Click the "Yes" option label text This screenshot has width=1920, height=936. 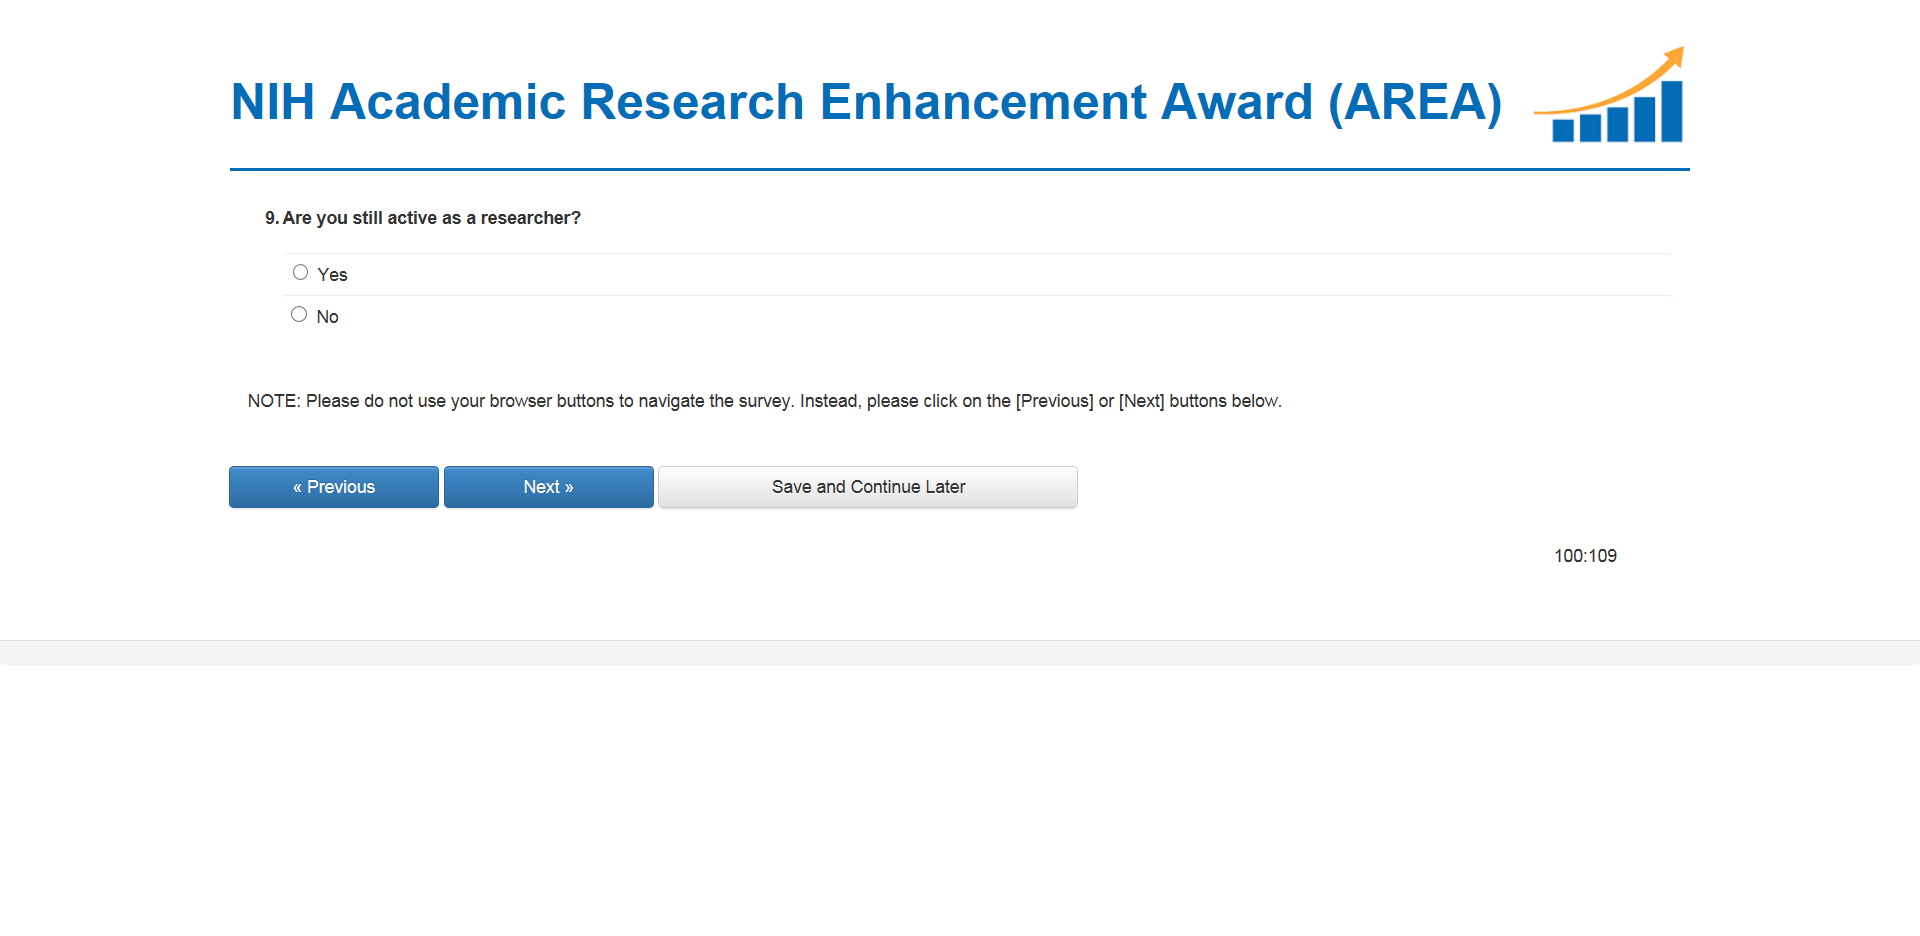(x=332, y=275)
